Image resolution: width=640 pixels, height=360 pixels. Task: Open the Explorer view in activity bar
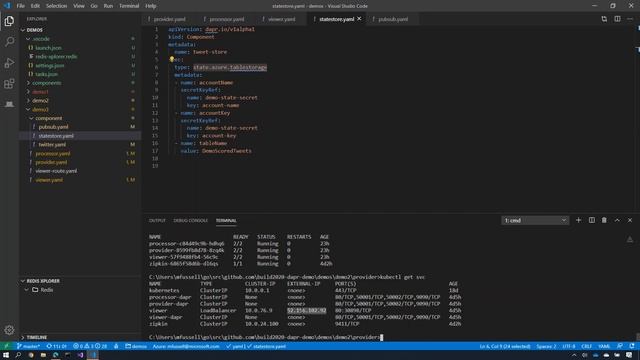(x=9, y=21)
